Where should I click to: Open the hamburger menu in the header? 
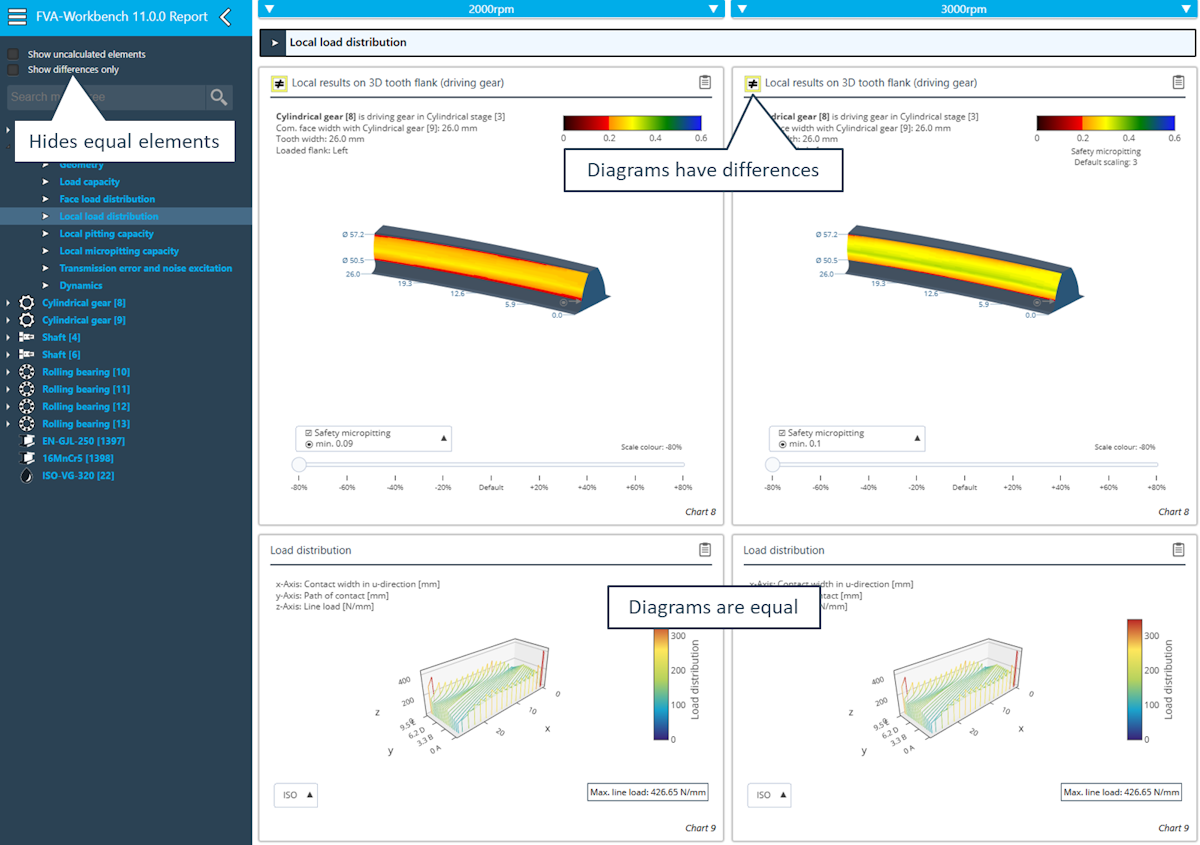point(17,17)
